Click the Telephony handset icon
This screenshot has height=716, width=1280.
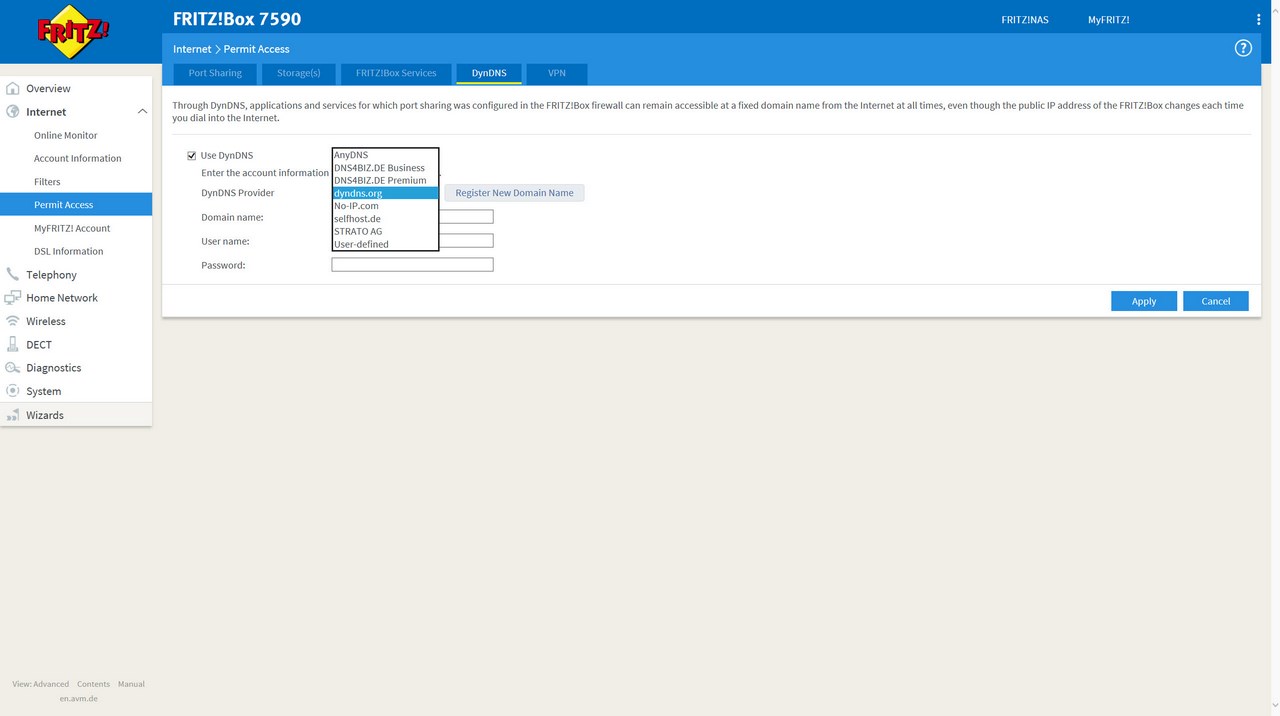pyautogui.click(x=13, y=274)
